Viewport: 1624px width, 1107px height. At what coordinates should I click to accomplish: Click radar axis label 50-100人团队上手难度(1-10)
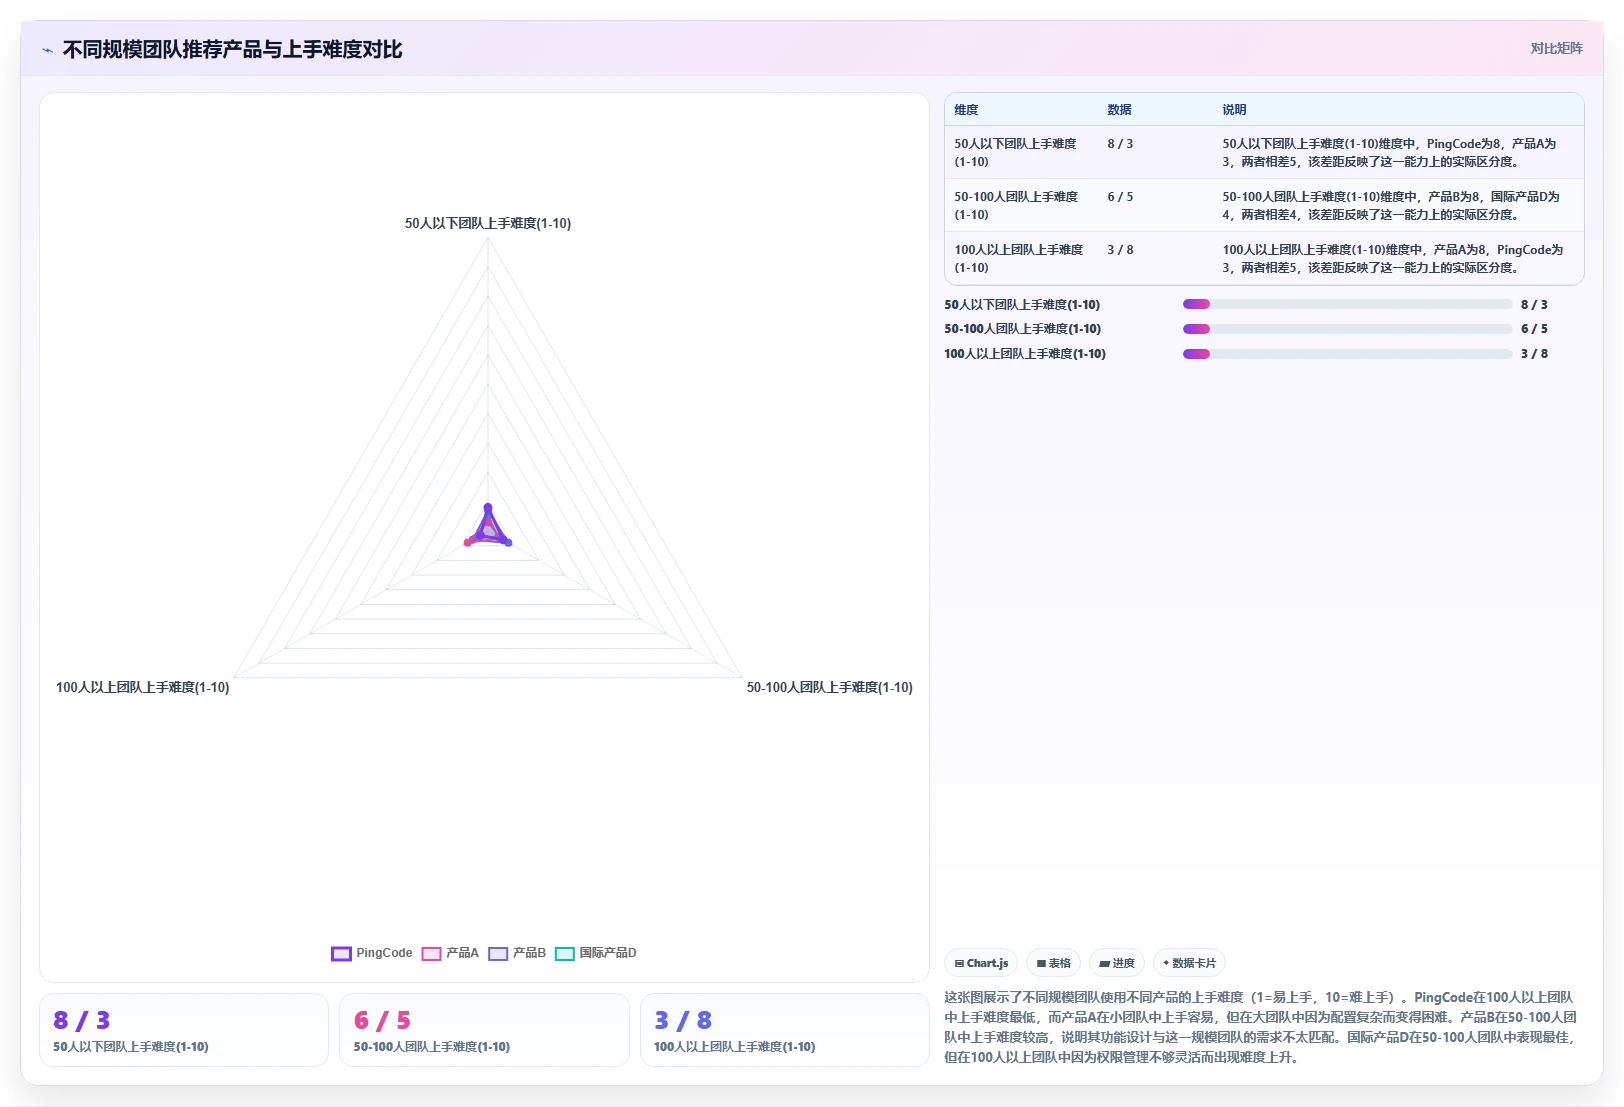click(x=830, y=688)
